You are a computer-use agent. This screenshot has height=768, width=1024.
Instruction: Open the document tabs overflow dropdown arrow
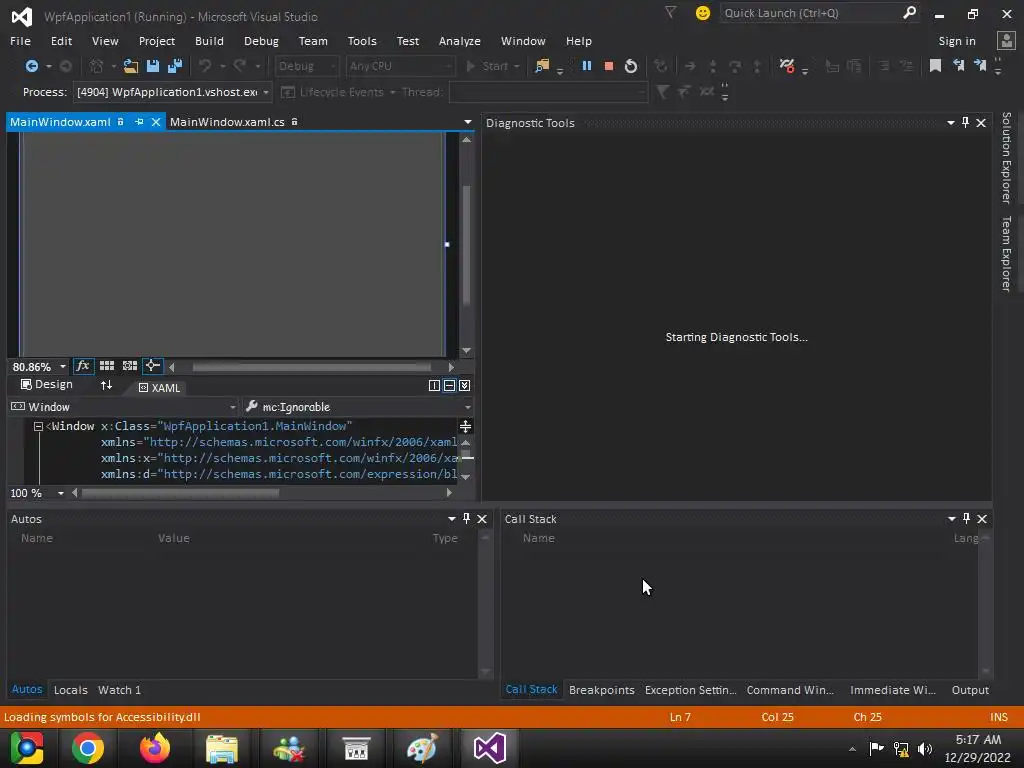click(468, 122)
